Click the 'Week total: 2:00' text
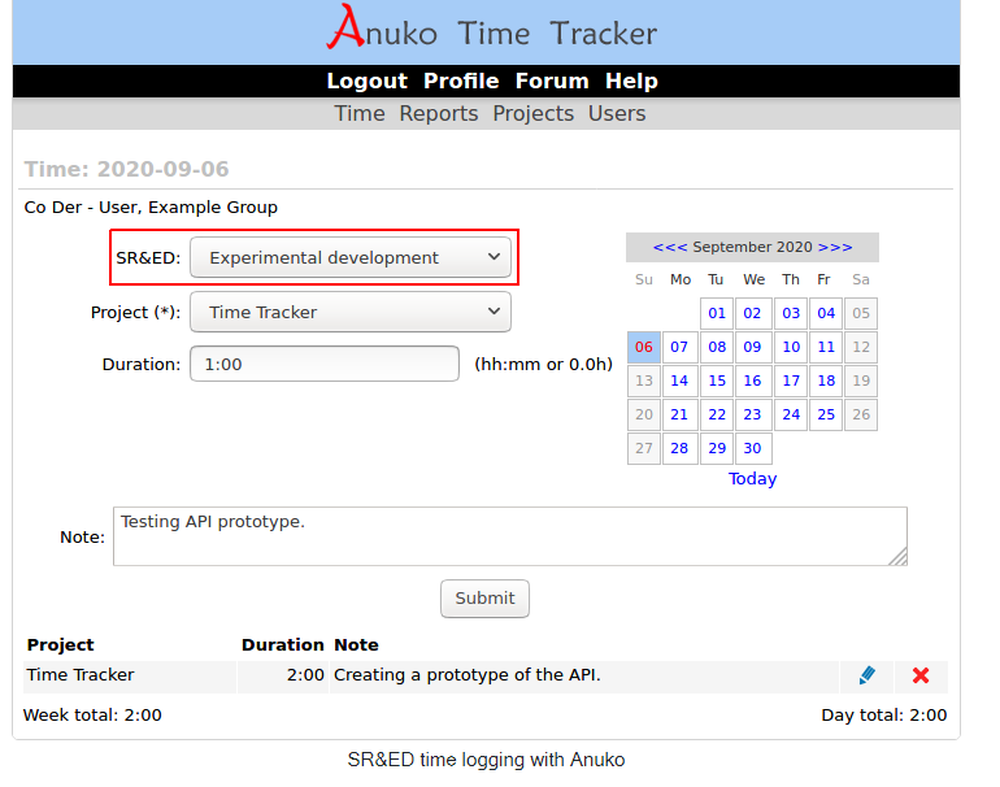Image resolution: width=1000 pixels, height=787 pixels. click(92, 715)
